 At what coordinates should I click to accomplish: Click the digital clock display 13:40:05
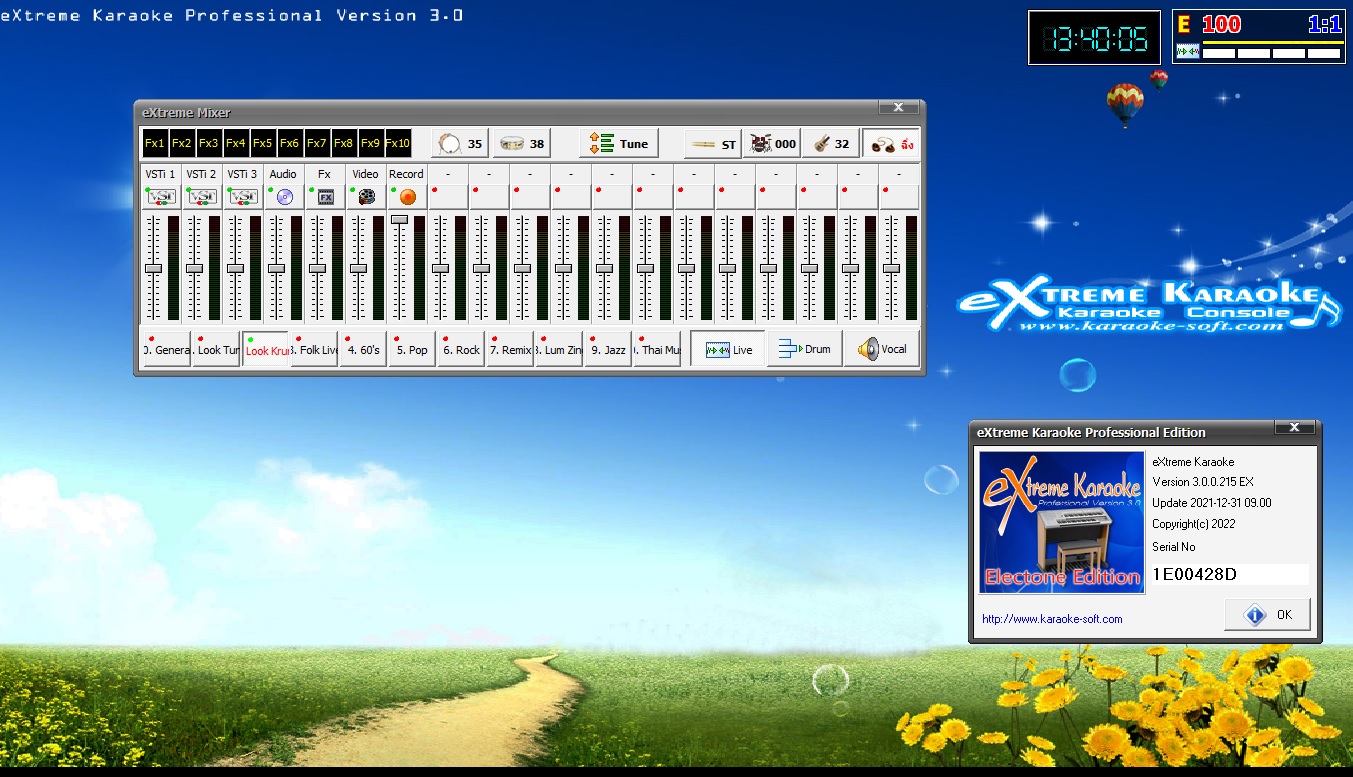coord(1095,38)
